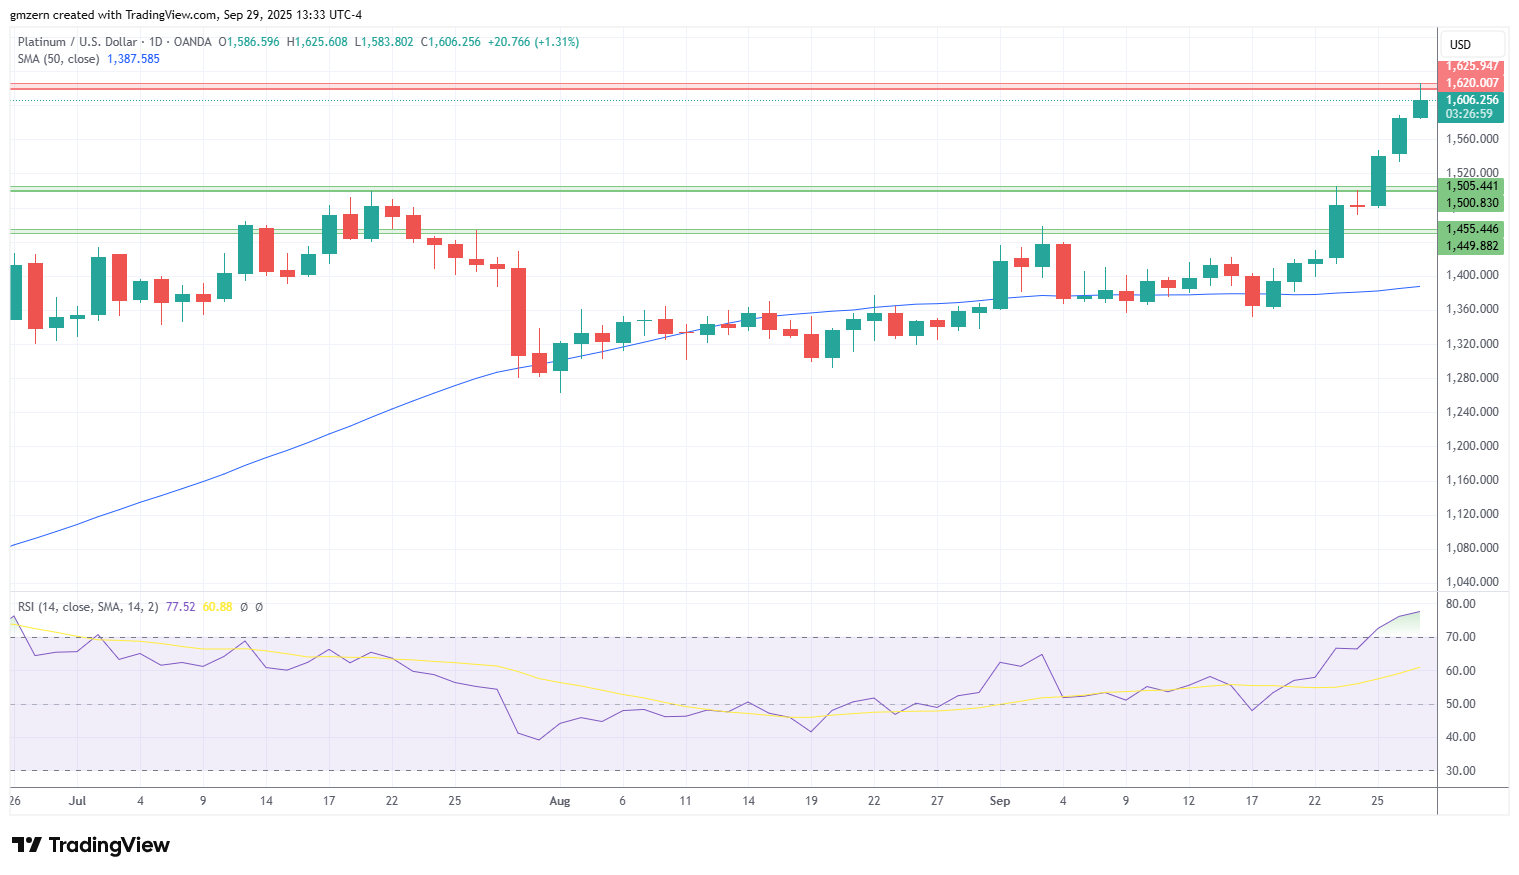Viewport: 1519px width, 875px height.
Task: Click the Sep label on date axis
Action: 1000,801
